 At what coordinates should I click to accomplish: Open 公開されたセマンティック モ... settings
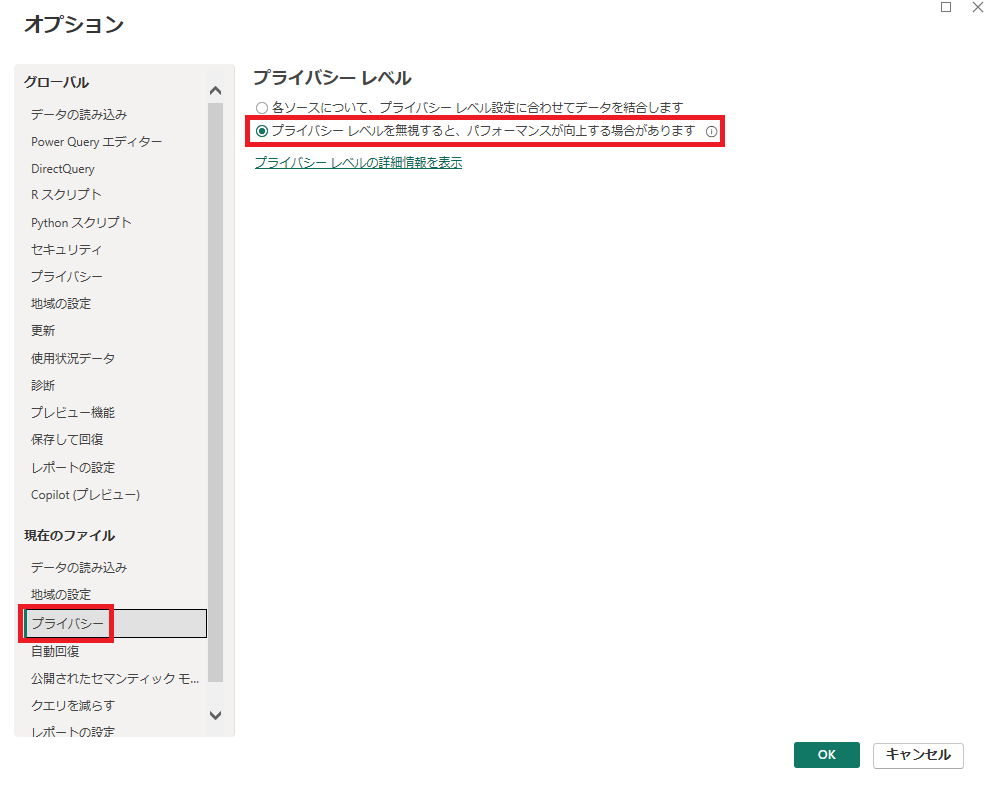[x=115, y=678]
